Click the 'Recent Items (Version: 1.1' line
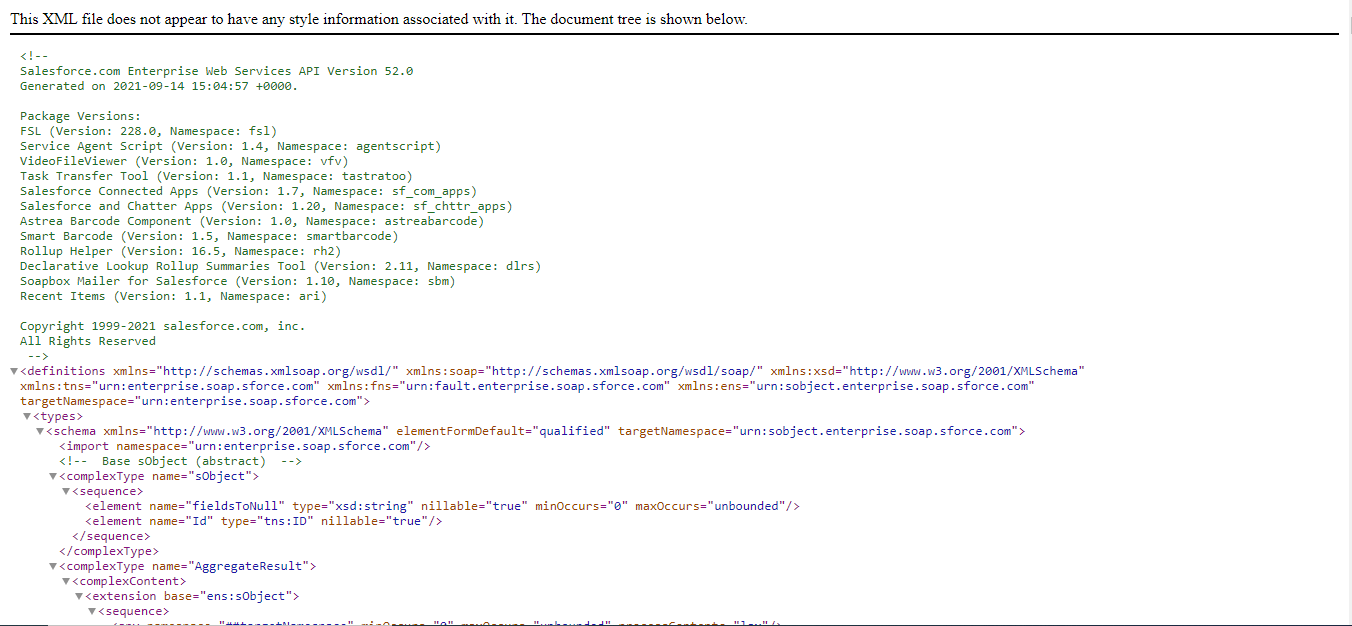The height and width of the screenshot is (626, 1352). click(x=173, y=296)
